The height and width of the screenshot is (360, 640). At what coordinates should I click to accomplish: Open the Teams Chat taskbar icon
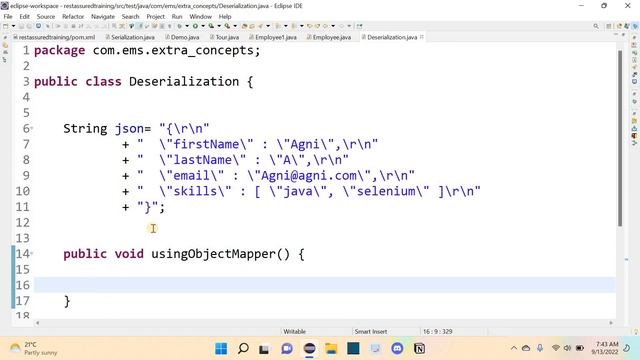(287, 349)
